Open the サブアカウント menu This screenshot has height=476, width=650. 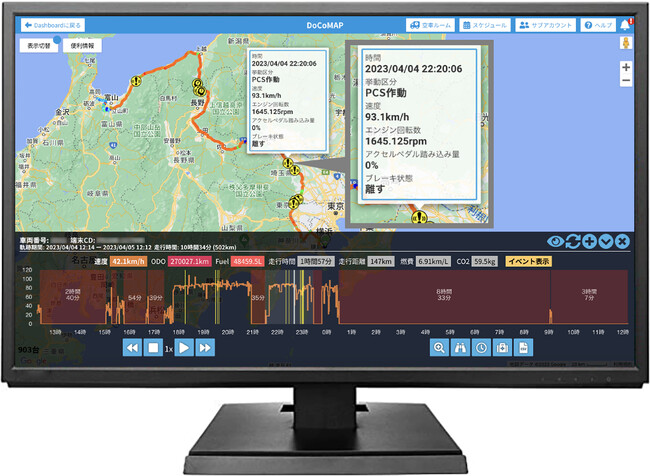(546, 24)
